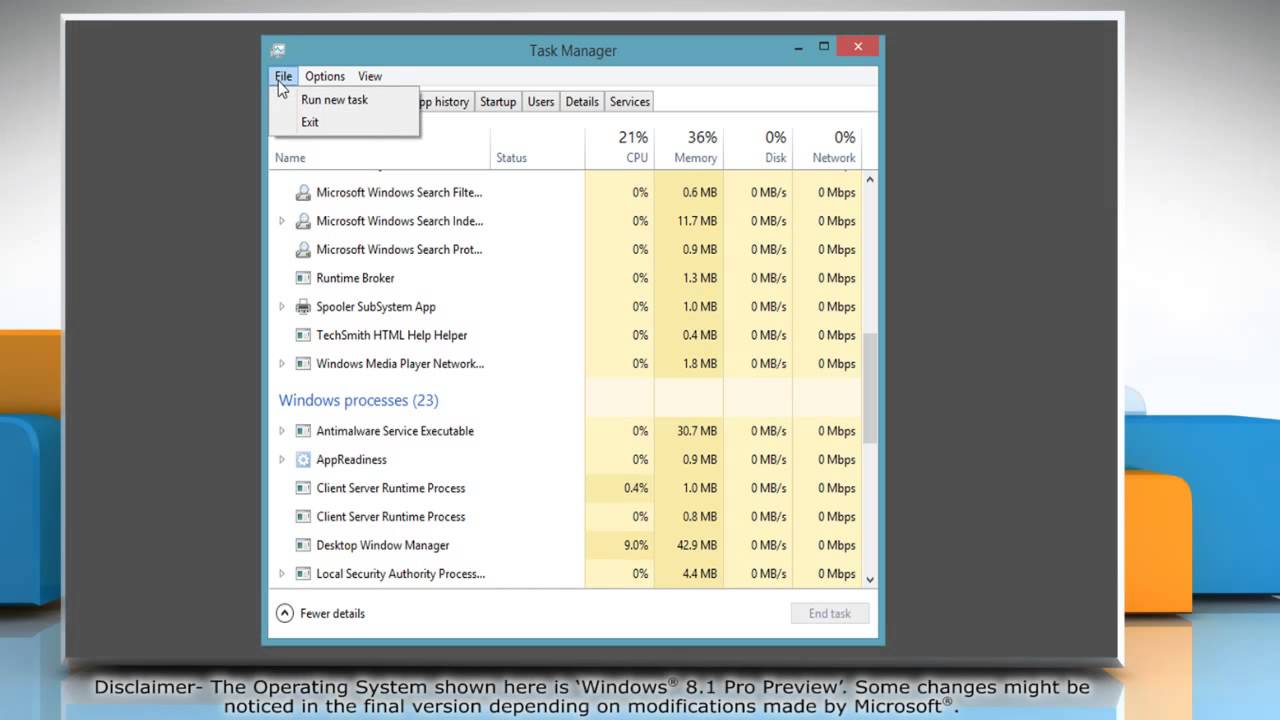Click the Desktop Window Manager icon
The width and height of the screenshot is (1280, 720).
tap(303, 545)
